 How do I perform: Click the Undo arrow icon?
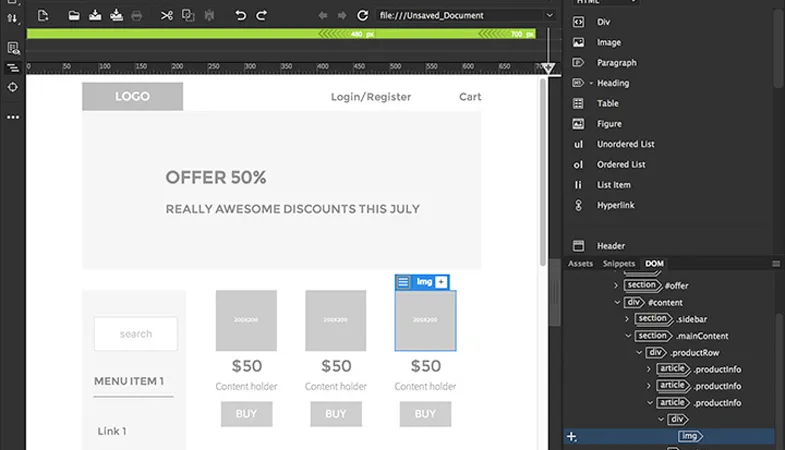(240, 15)
